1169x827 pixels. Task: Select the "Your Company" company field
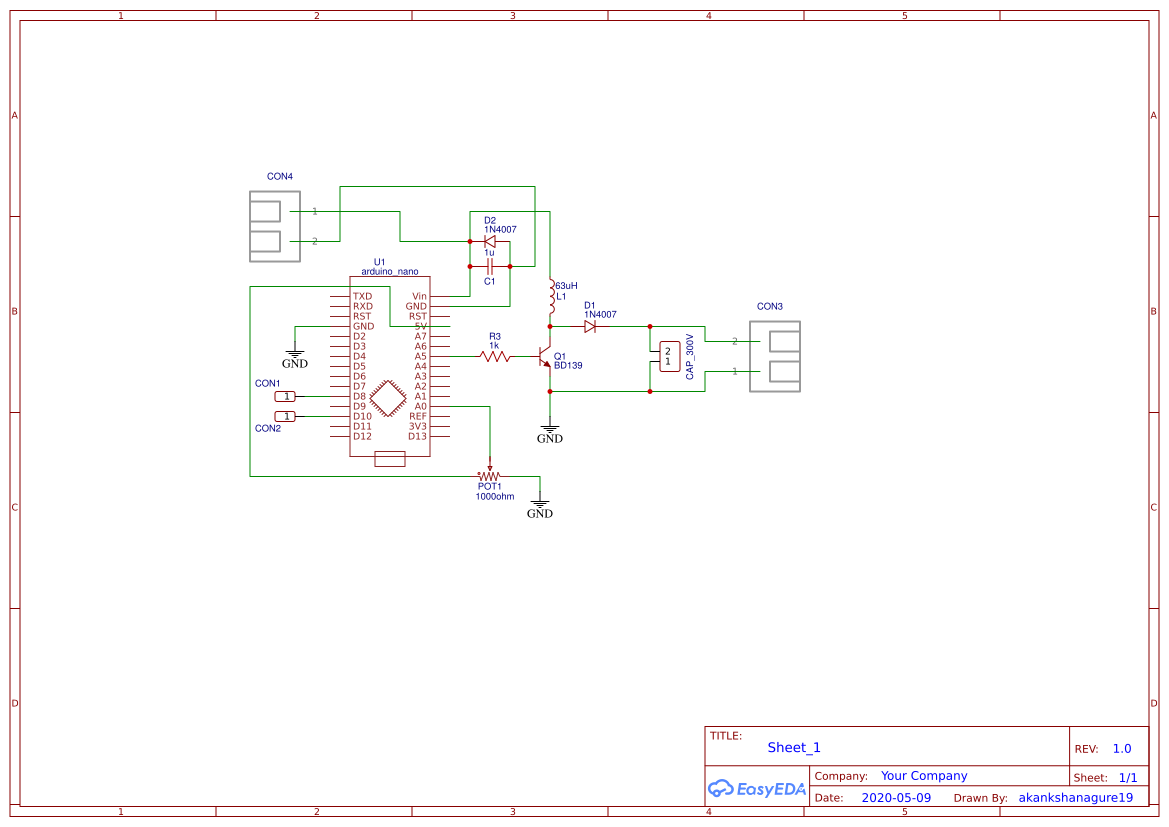pyautogui.click(x=924, y=776)
